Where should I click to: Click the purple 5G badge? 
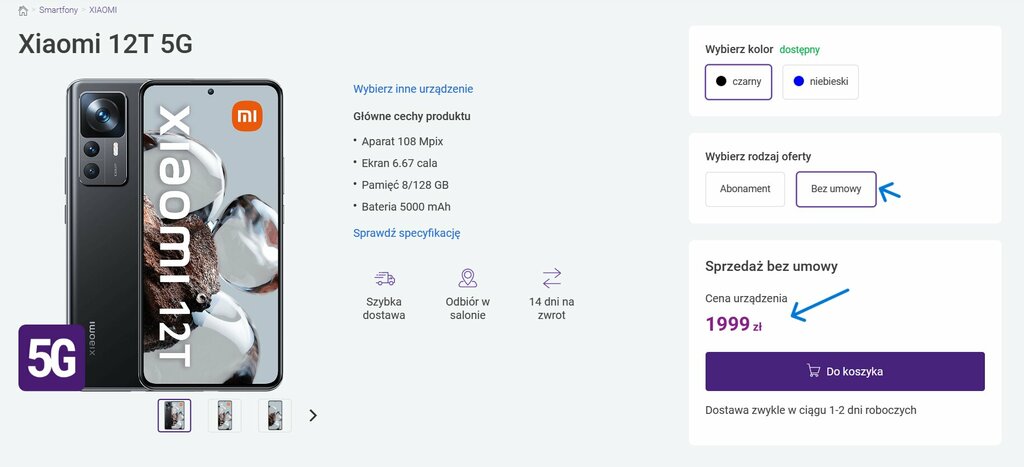click(52, 358)
